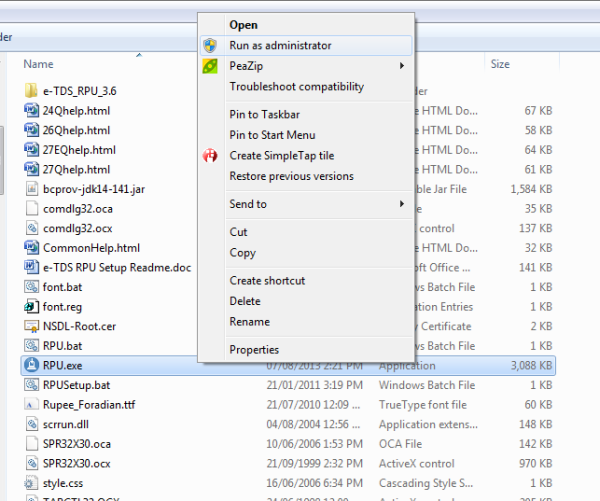
Task: Click the green PeaZip icon
Action: click(x=211, y=66)
